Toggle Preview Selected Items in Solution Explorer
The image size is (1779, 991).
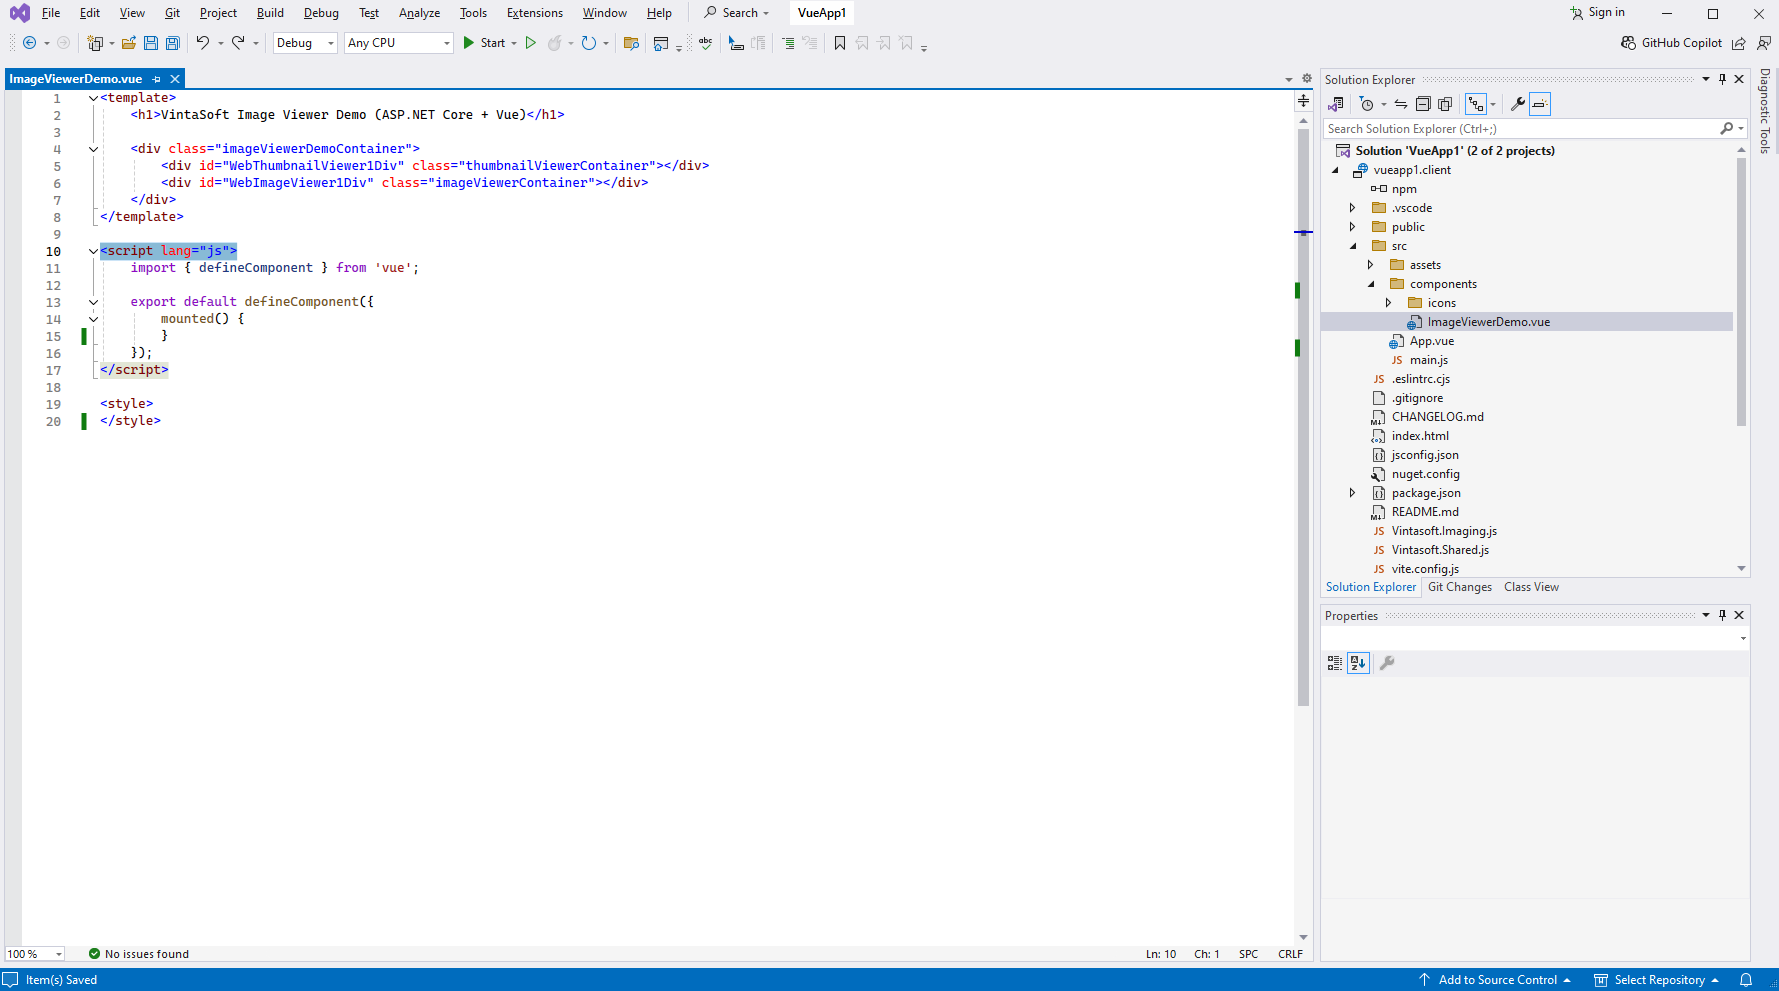tap(1540, 104)
